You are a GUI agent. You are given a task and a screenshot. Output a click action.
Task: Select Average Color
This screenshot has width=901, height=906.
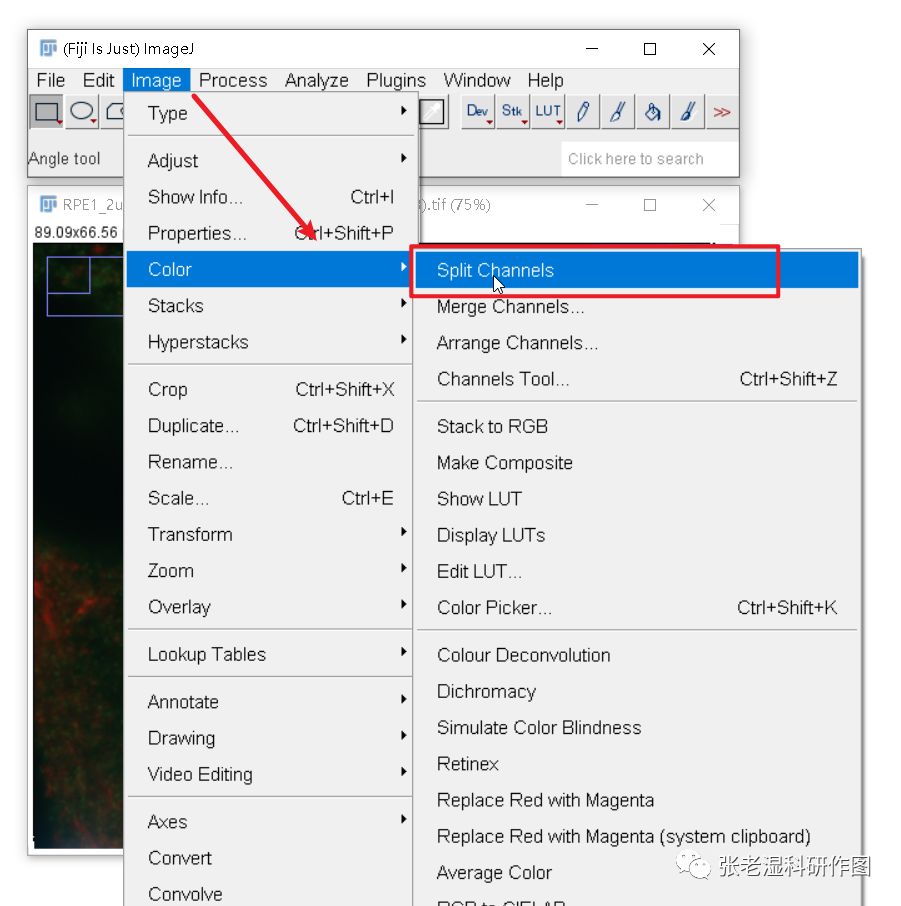(637, 872)
